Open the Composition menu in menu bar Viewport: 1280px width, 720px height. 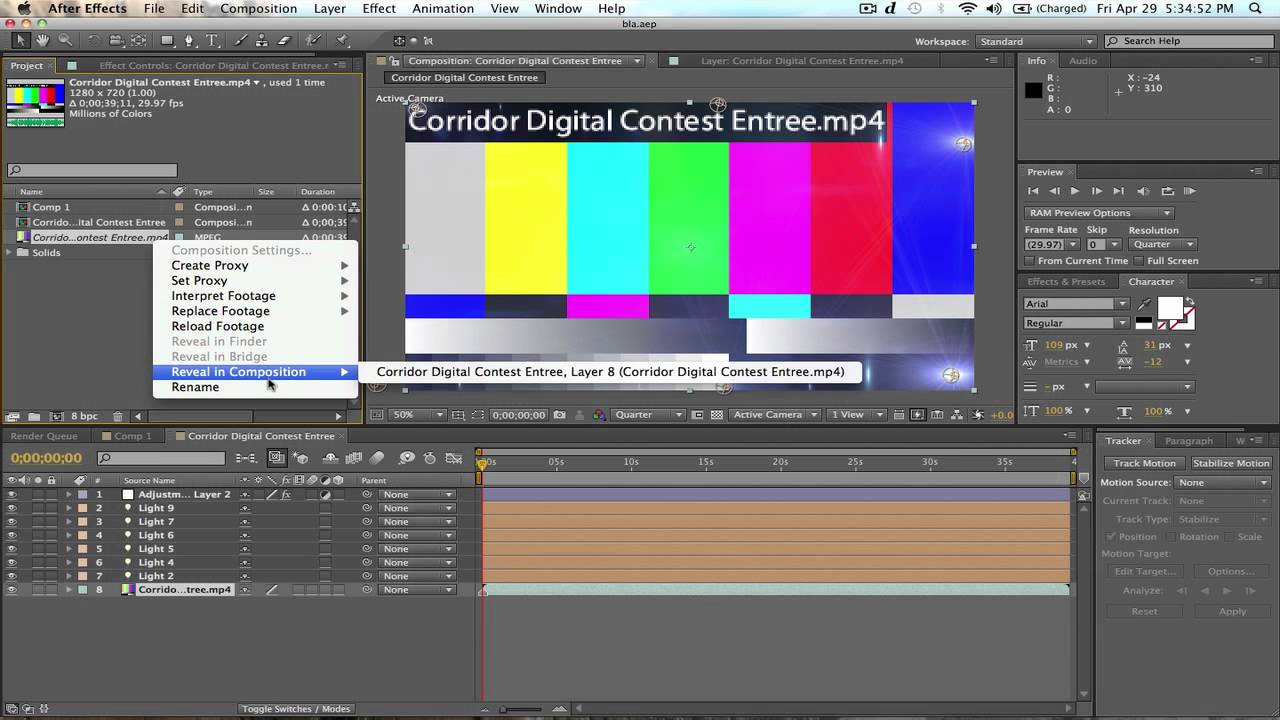[x=259, y=8]
